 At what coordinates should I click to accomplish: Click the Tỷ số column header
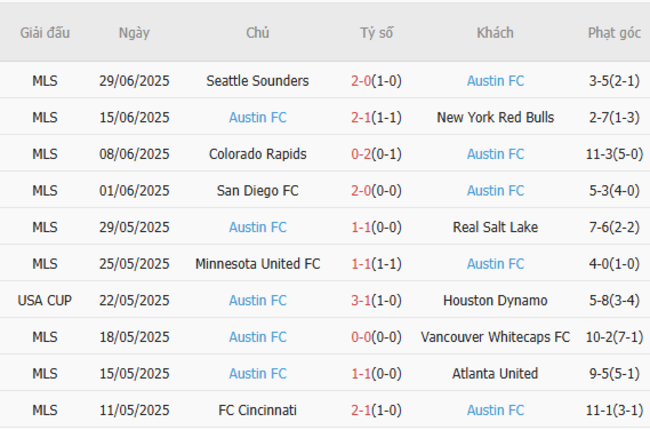[x=377, y=33]
